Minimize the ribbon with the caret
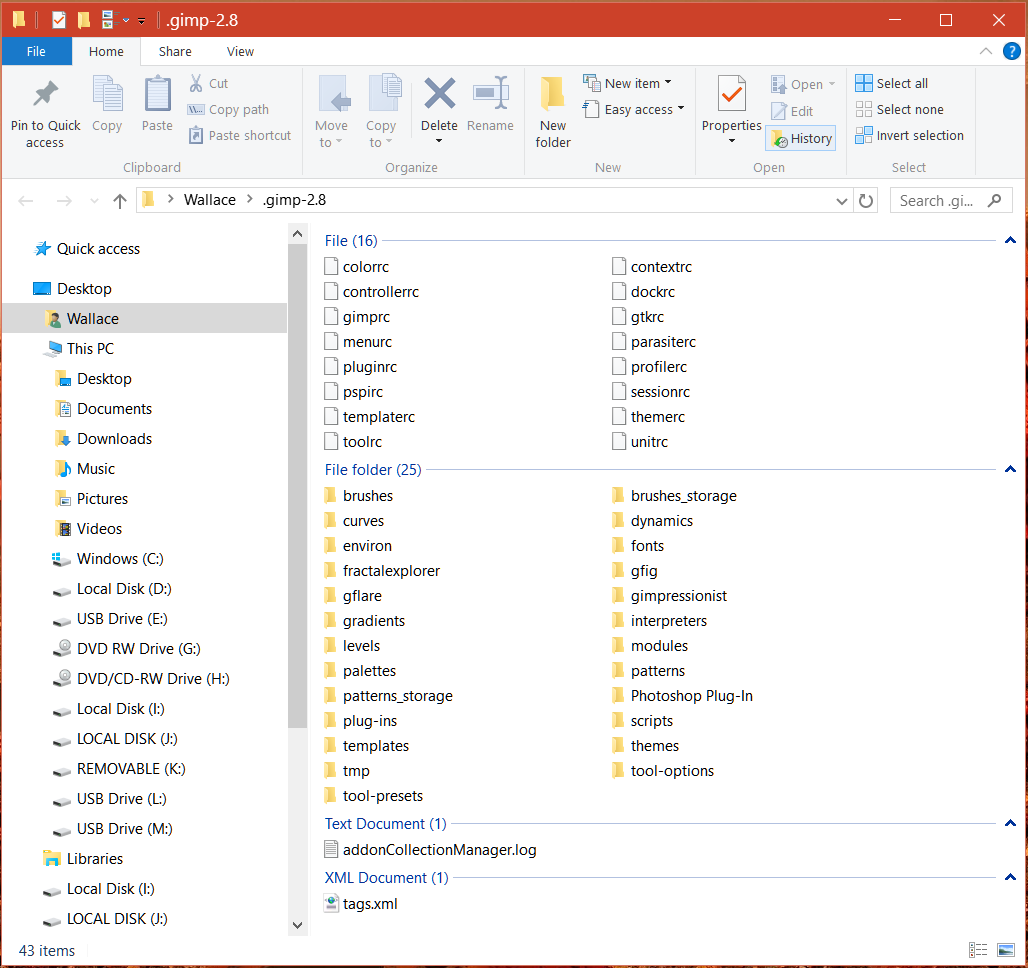The image size is (1028, 968). [985, 51]
